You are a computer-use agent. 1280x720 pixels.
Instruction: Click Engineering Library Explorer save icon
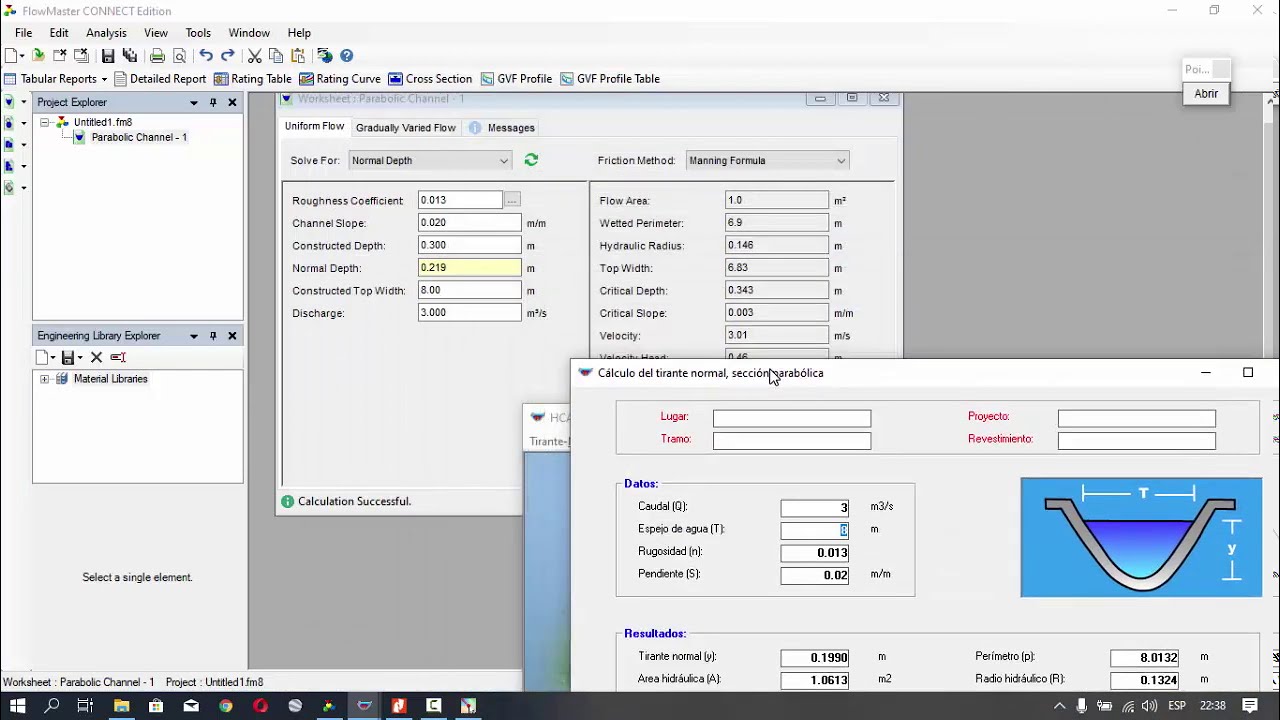click(x=67, y=357)
